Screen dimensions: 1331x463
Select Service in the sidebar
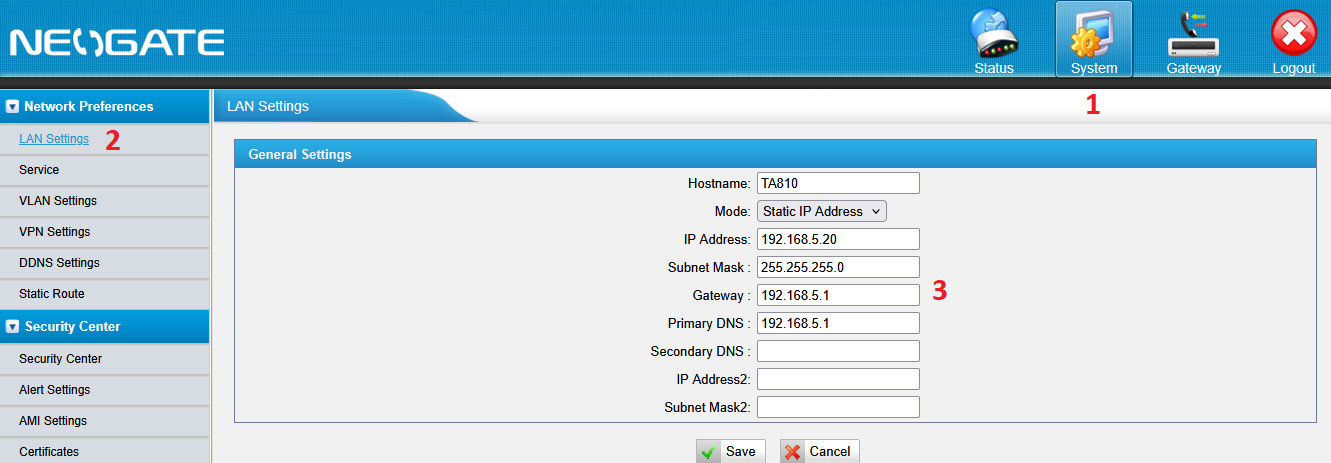pos(39,170)
